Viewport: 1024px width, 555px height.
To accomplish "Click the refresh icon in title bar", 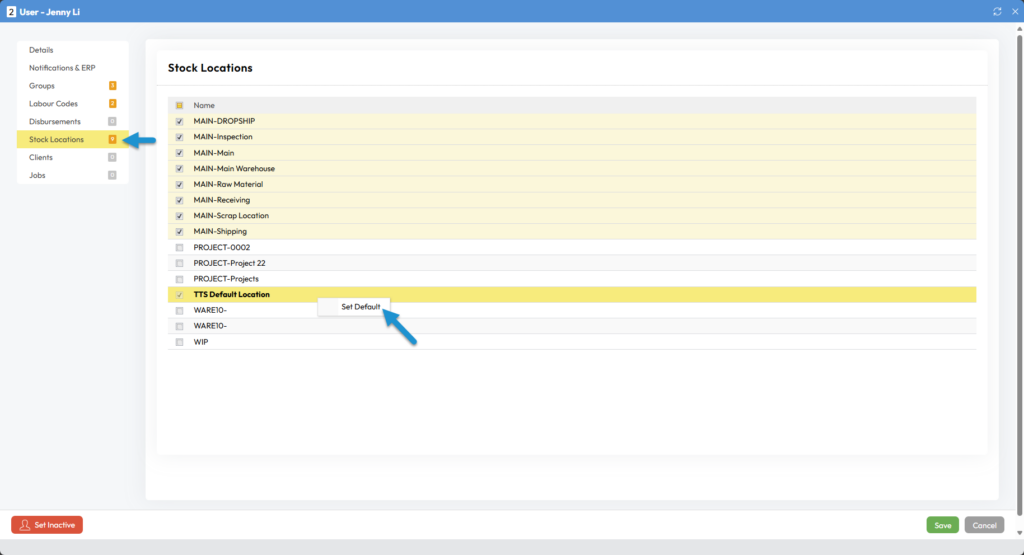I will tap(997, 11).
